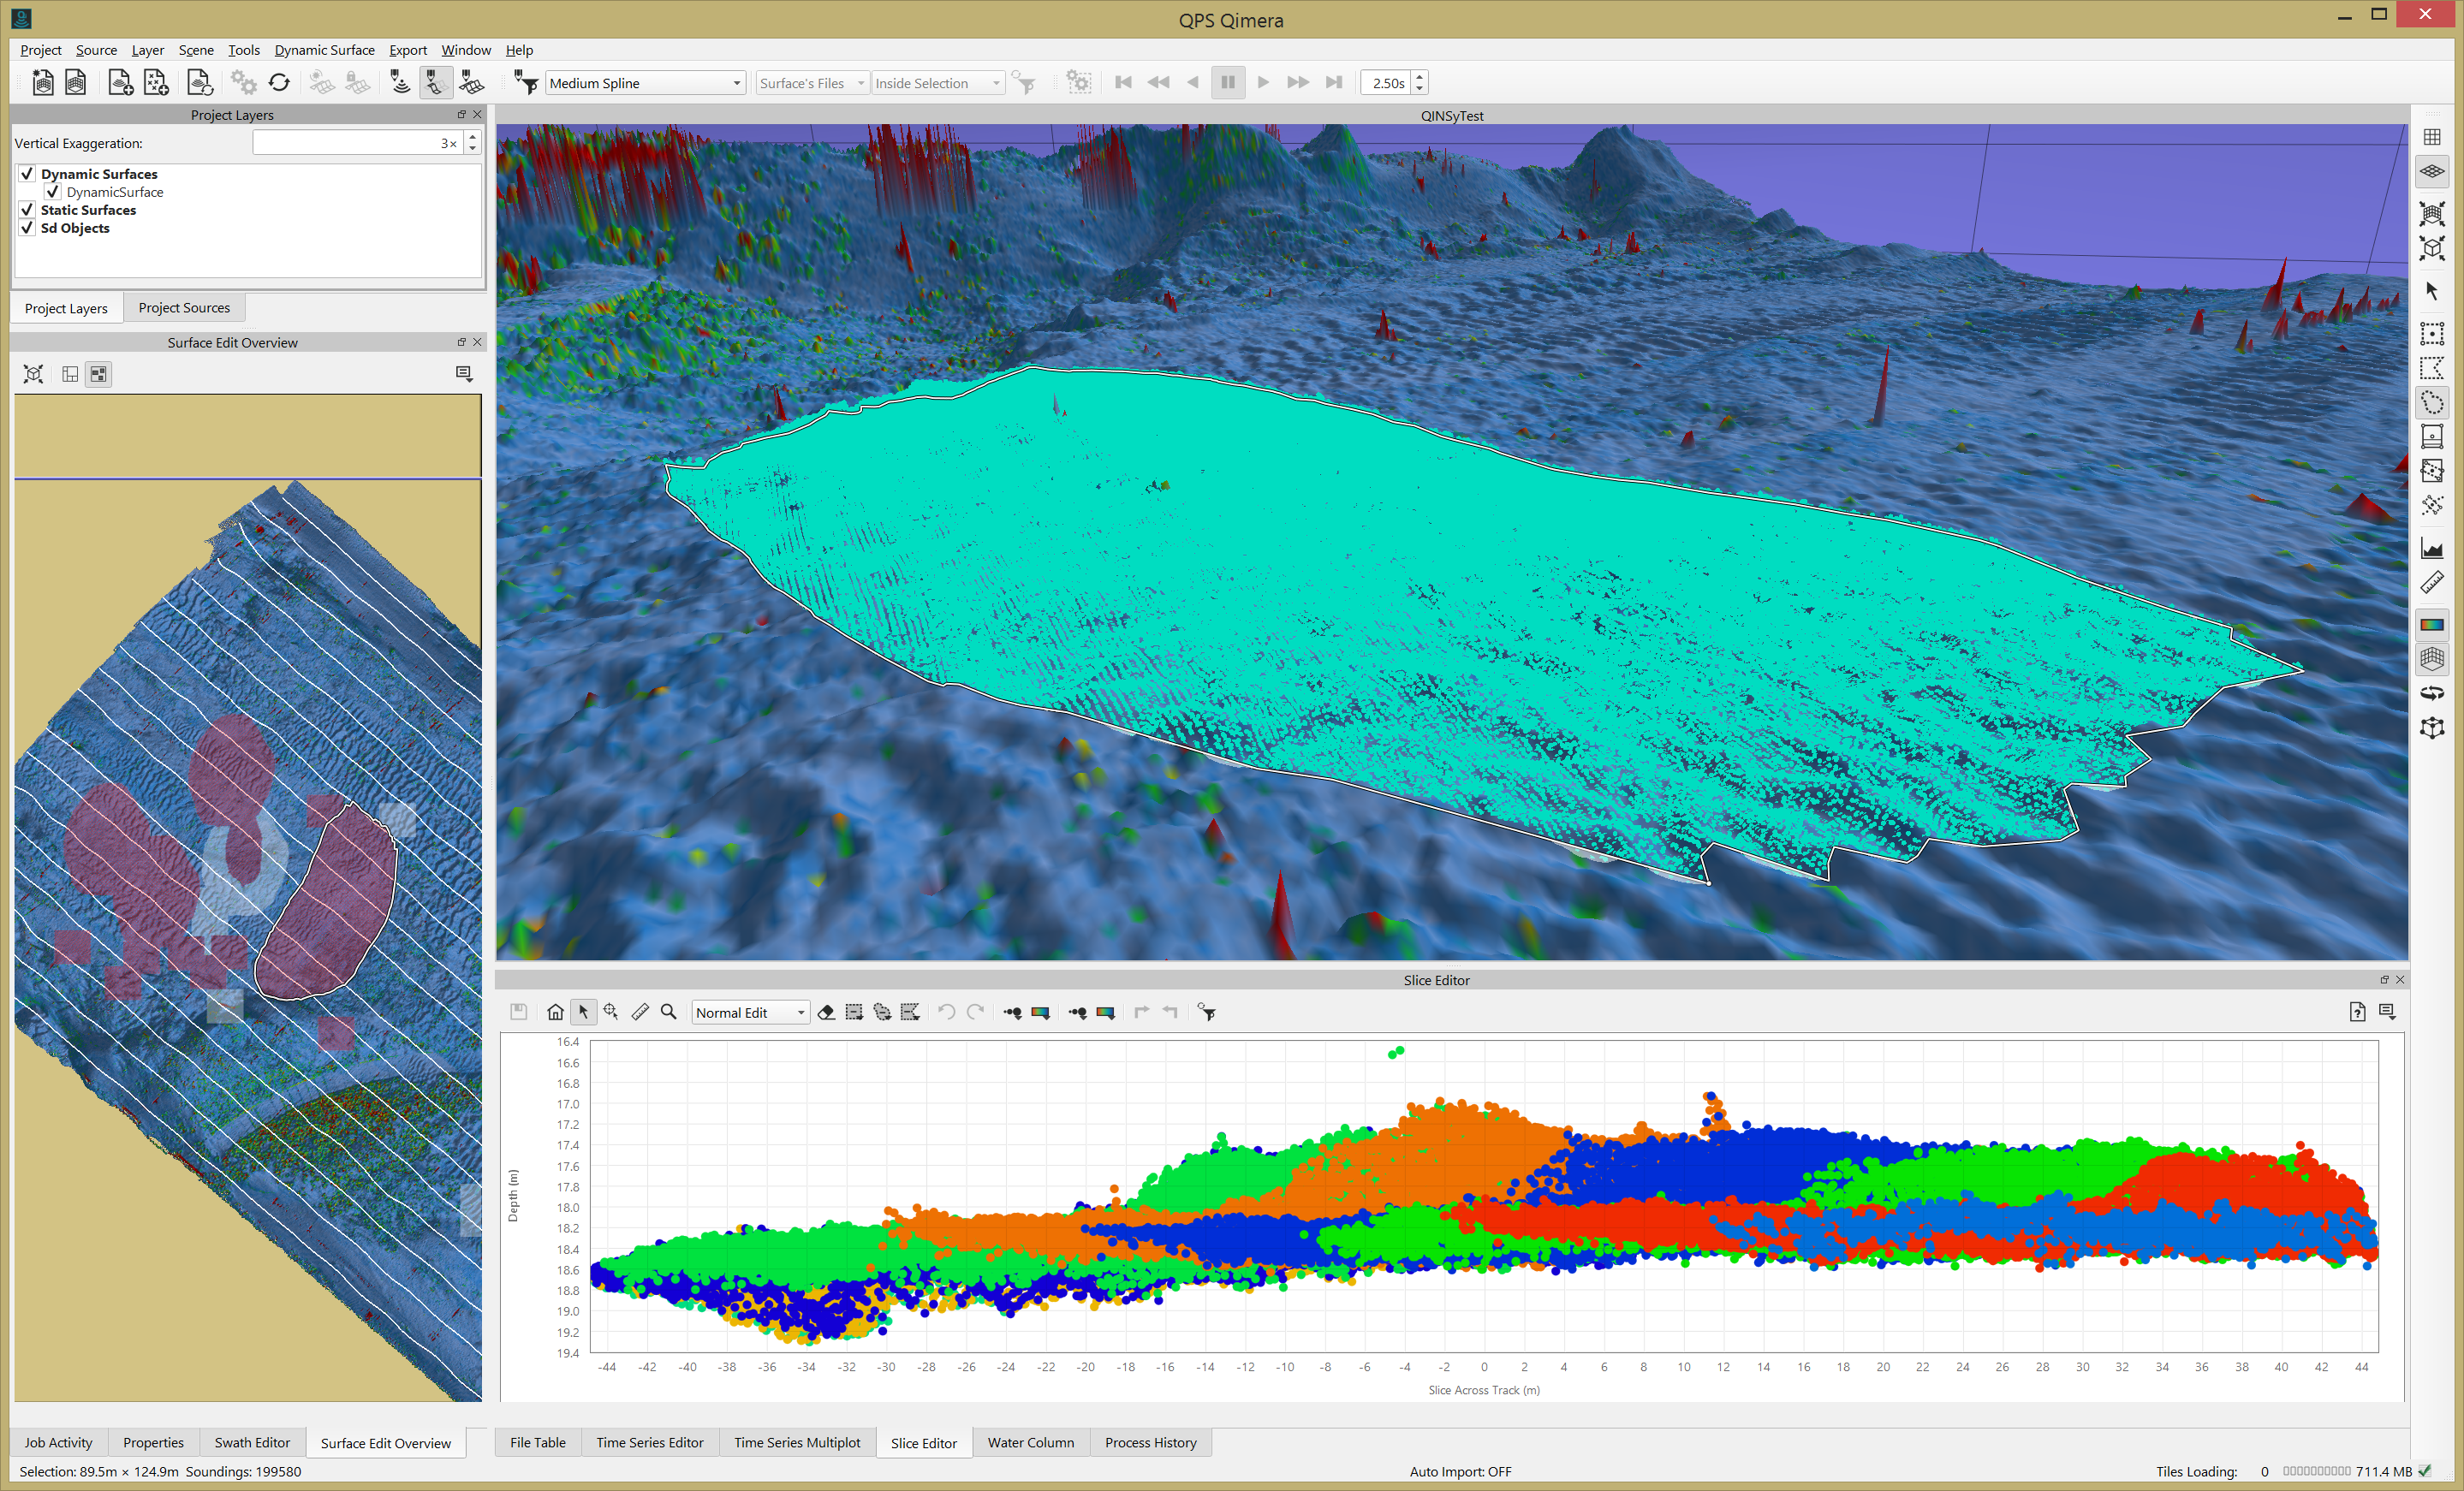Image resolution: width=2464 pixels, height=1491 pixels.
Task: Click the spline filter funnel icon
Action: (x=526, y=83)
